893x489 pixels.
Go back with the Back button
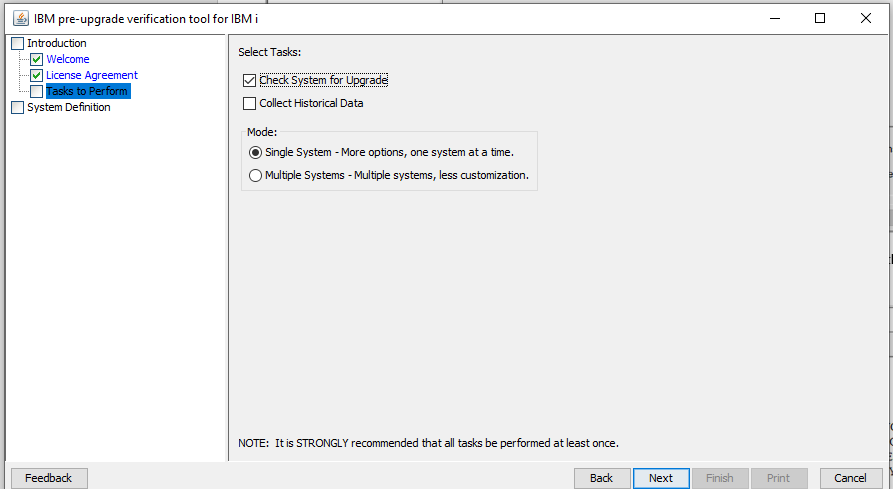pyautogui.click(x=602, y=478)
